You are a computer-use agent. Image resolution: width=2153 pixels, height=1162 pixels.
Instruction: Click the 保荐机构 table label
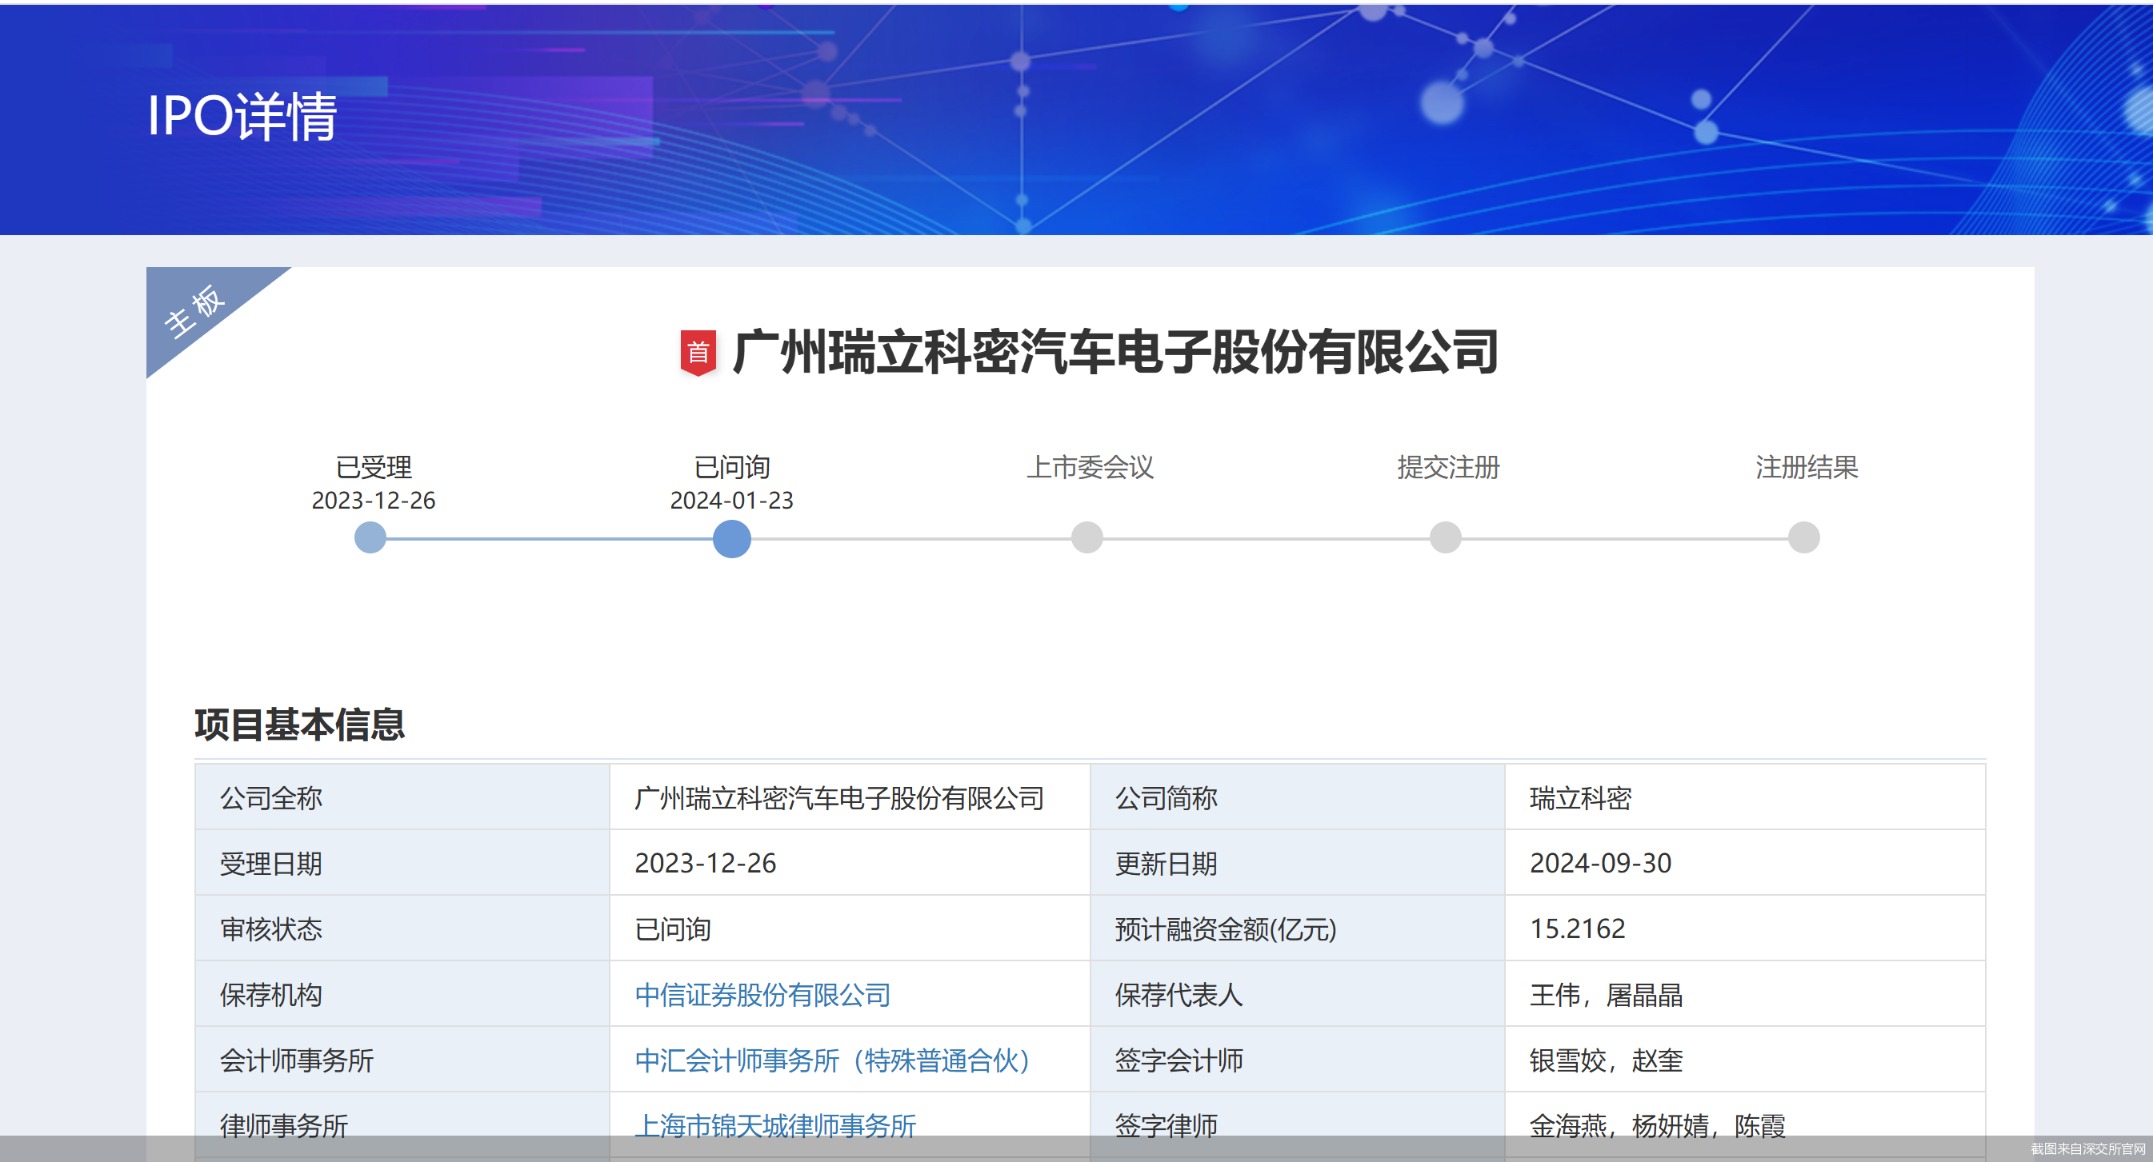point(271,995)
